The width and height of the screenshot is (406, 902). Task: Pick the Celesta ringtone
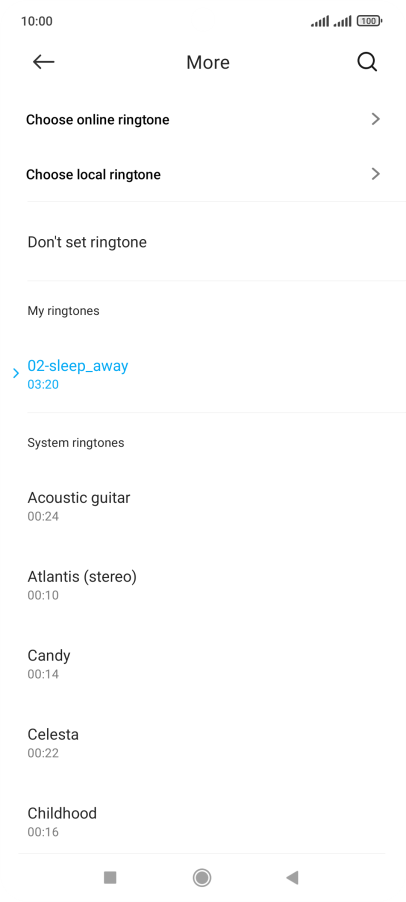click(x=203, y=742)
